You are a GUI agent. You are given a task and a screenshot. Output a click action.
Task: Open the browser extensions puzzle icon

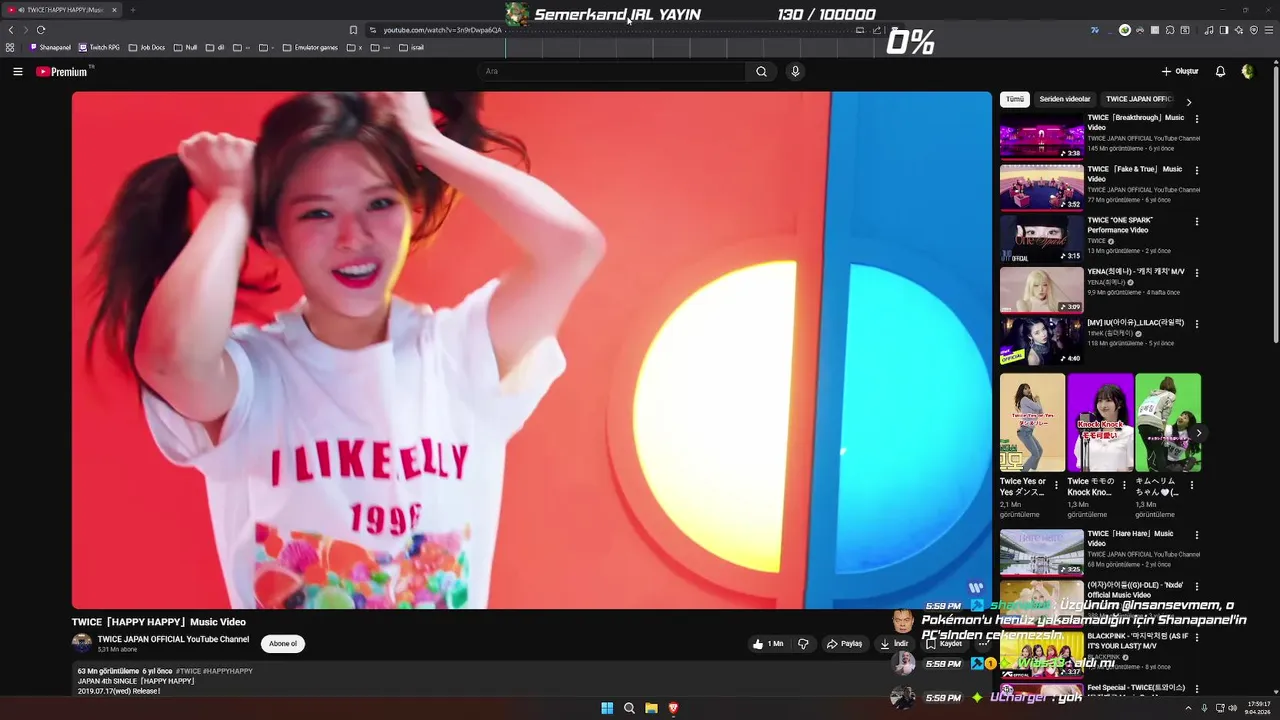pyautogui.click(x=1170, y=30)
